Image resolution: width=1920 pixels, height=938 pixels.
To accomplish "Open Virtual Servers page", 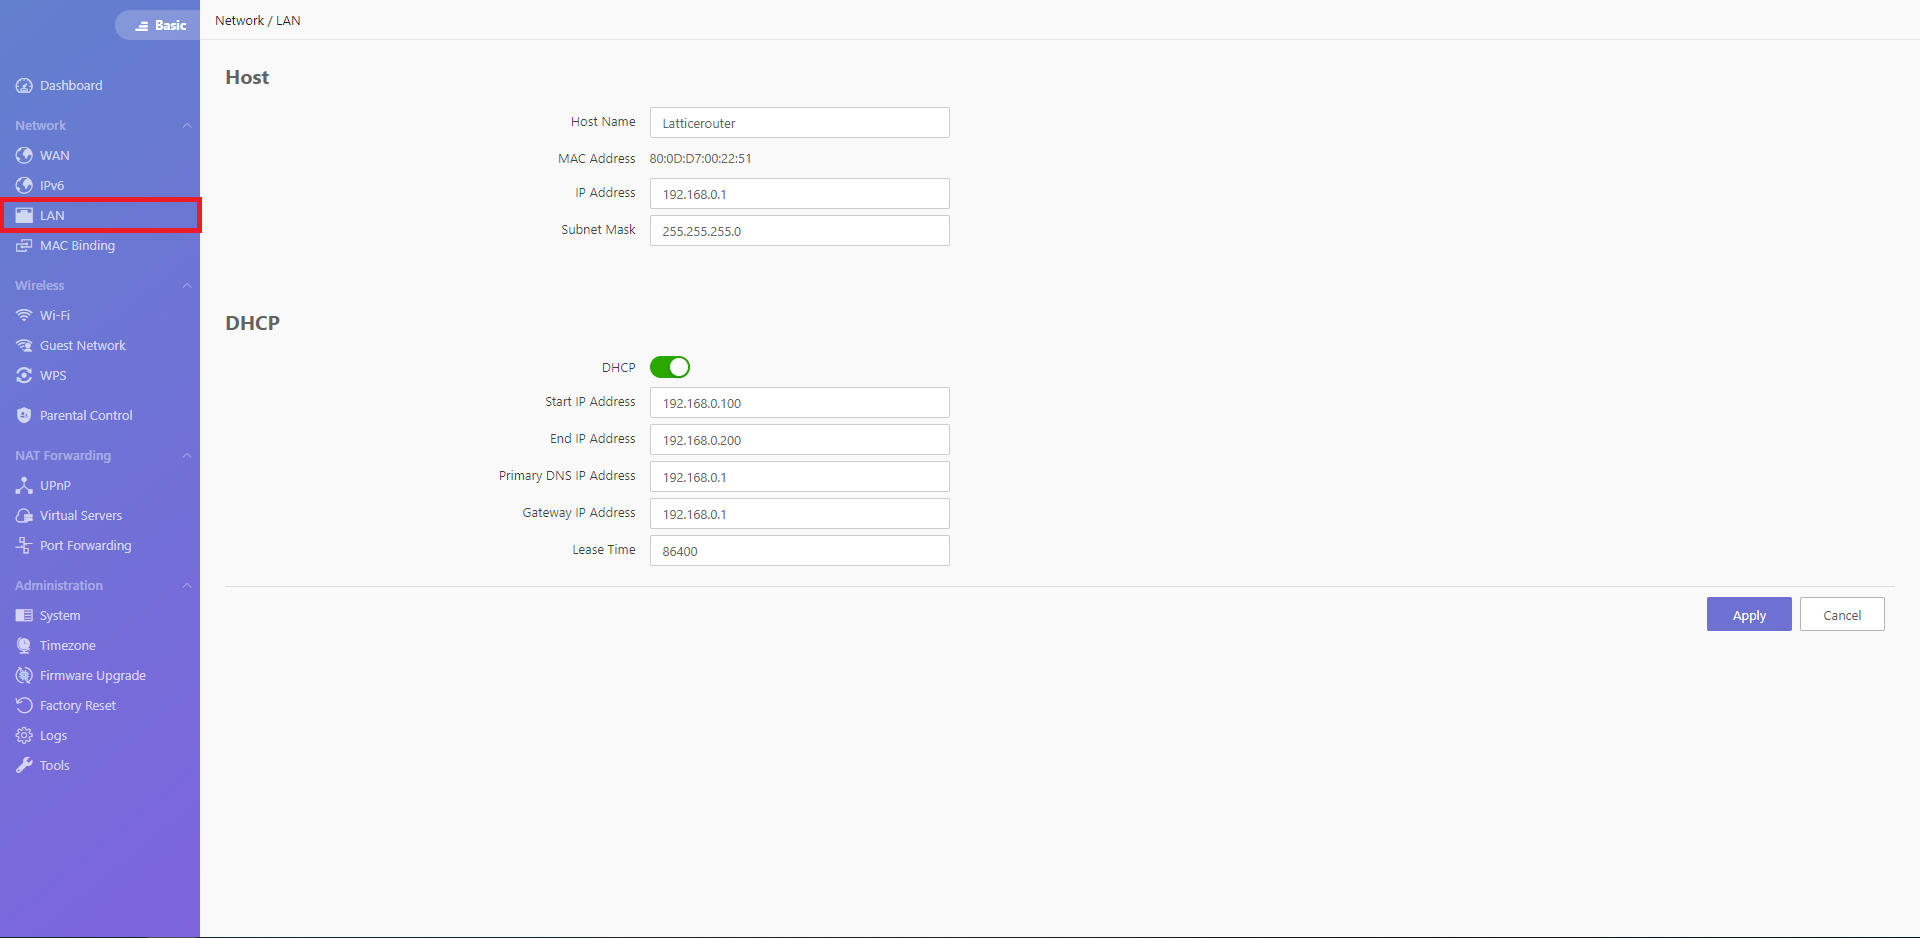I will coord(100,516).
